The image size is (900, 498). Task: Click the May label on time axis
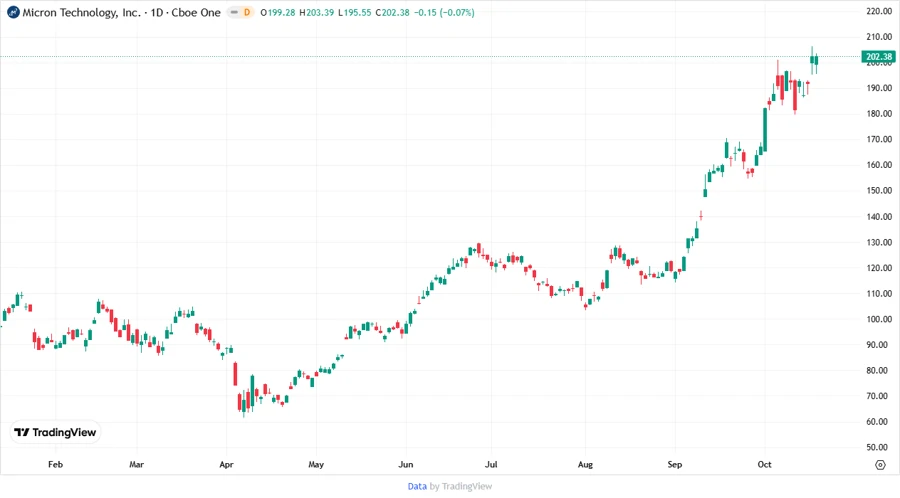(316, 464)
